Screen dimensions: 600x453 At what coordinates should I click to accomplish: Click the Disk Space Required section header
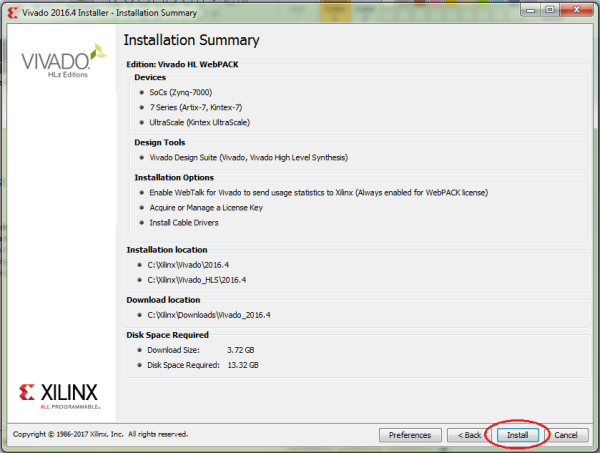[168, 335]
